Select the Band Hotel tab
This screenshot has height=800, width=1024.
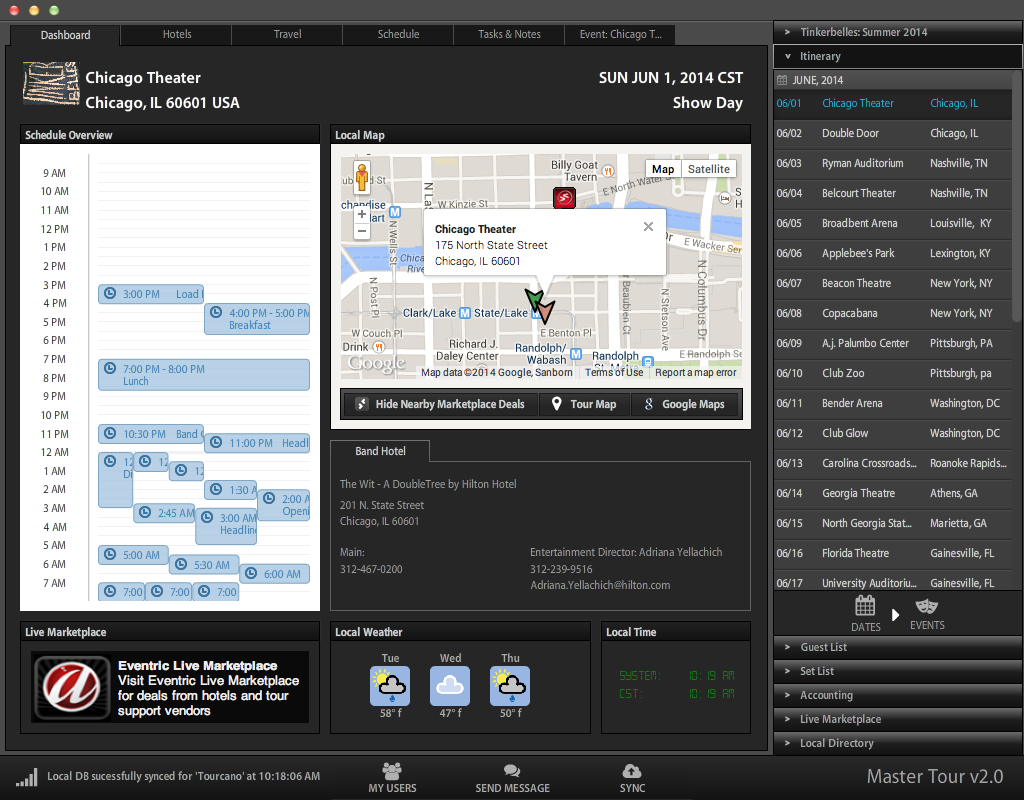(x=380, y=451)
